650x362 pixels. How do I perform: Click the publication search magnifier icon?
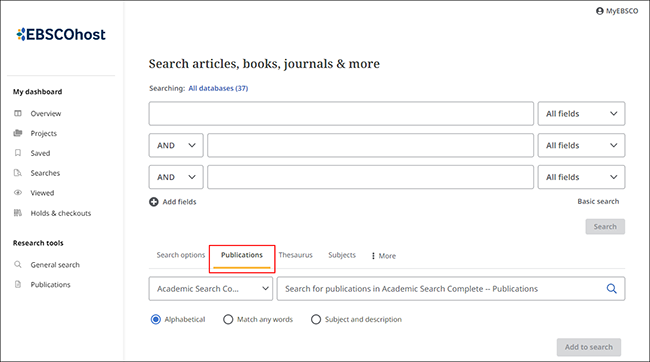pyautogui.click(x=611, y=289)
